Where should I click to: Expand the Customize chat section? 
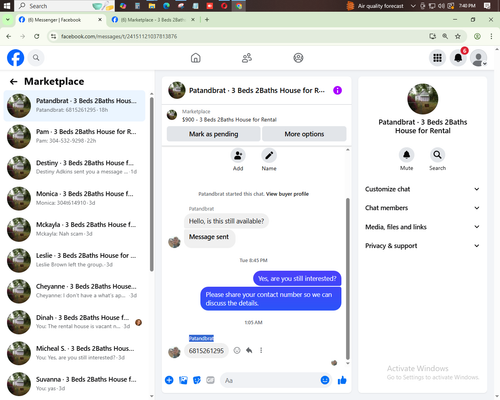tap(422, 189)
